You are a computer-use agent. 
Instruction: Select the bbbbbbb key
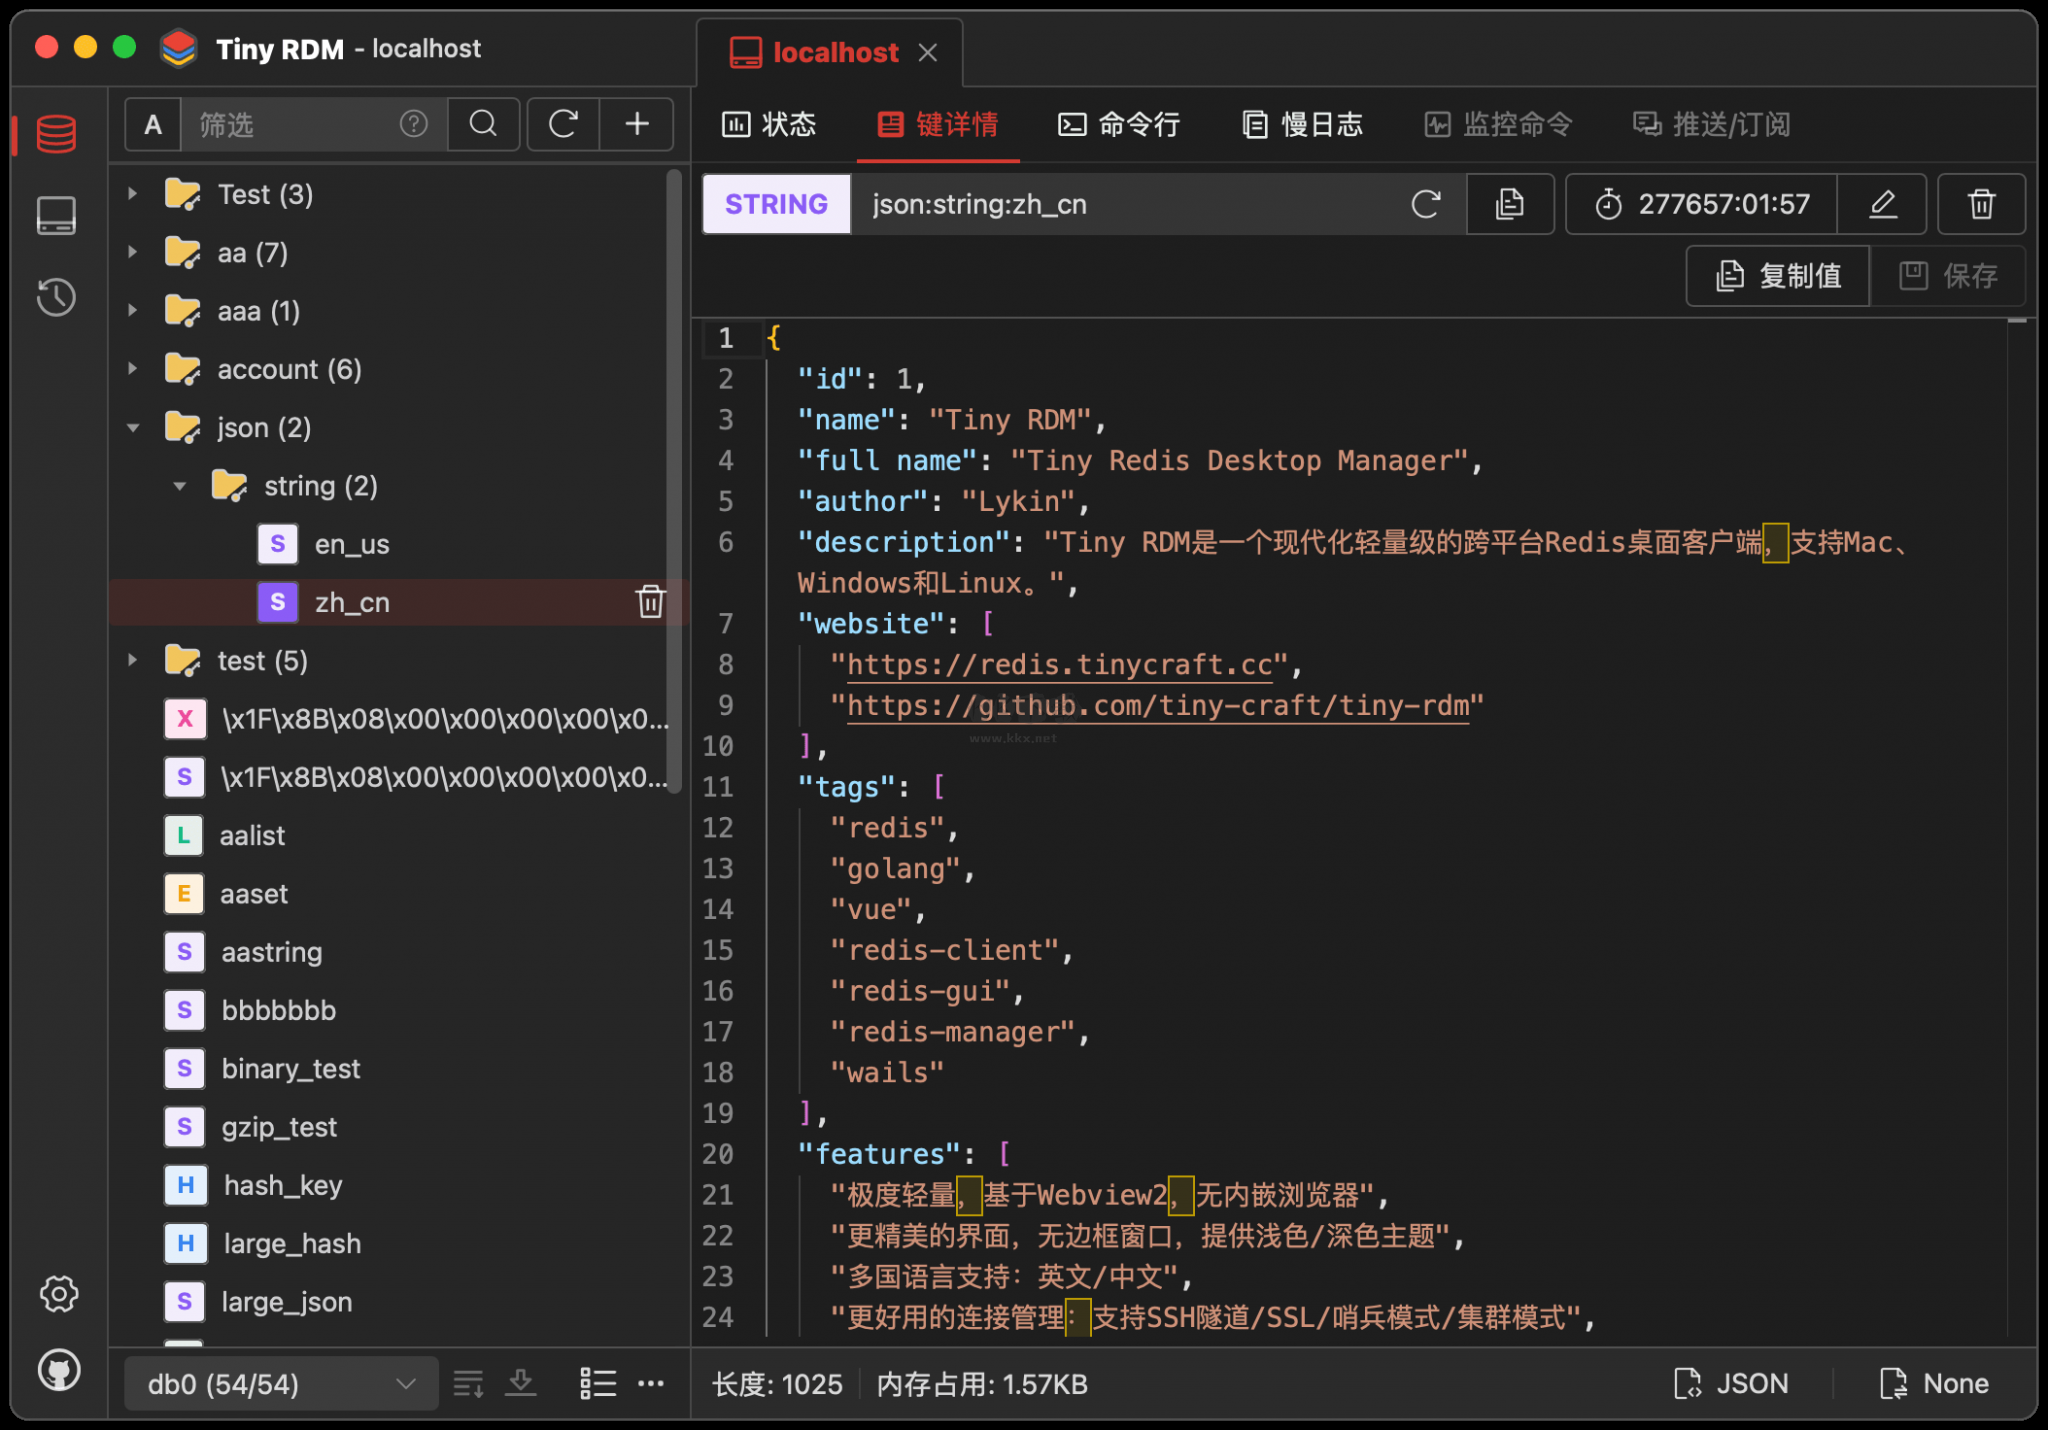click(279, 1011)
